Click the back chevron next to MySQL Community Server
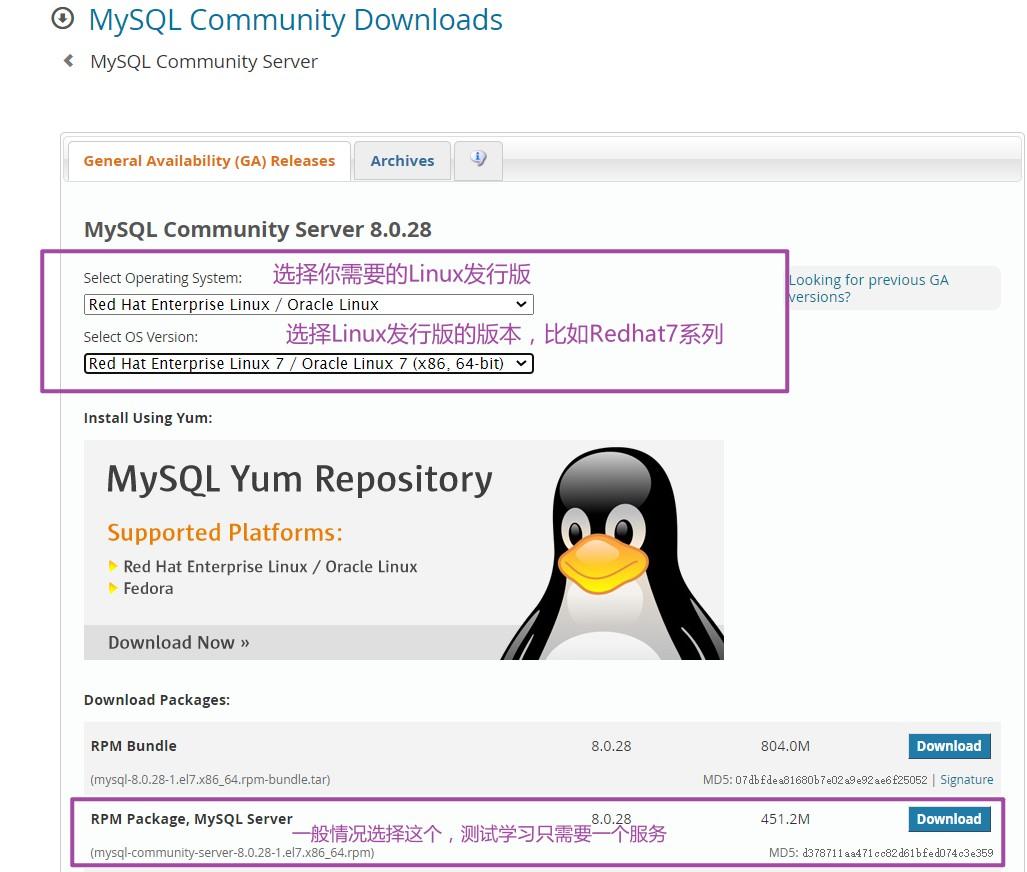This screenshot has width=1027, height=872. 67,60
